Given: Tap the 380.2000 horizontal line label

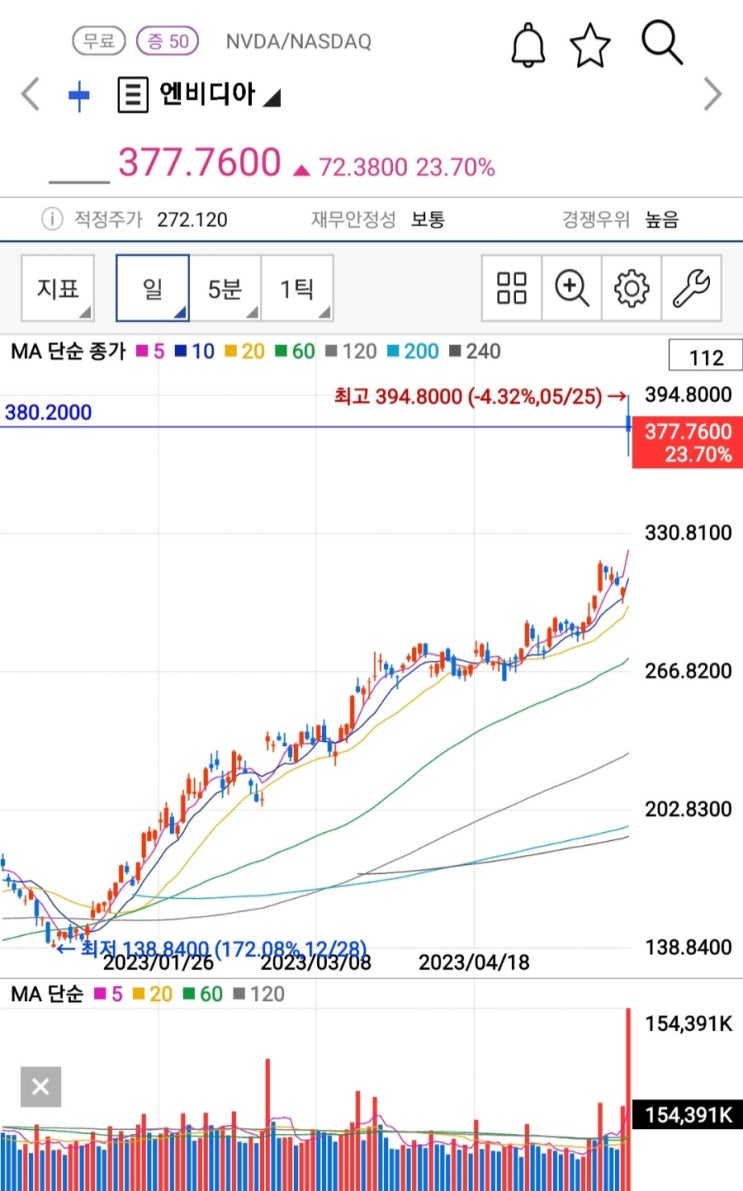Looking at the screenshot, I should pos(48,412).
